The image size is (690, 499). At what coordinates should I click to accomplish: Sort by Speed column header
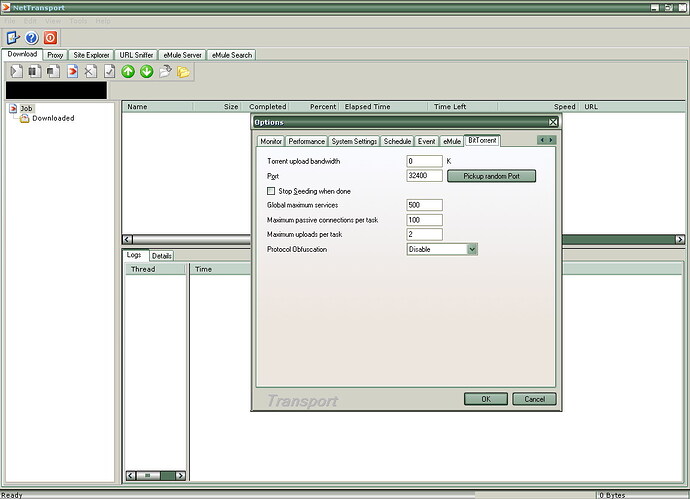pyautogui.click(x=539, y=107)
